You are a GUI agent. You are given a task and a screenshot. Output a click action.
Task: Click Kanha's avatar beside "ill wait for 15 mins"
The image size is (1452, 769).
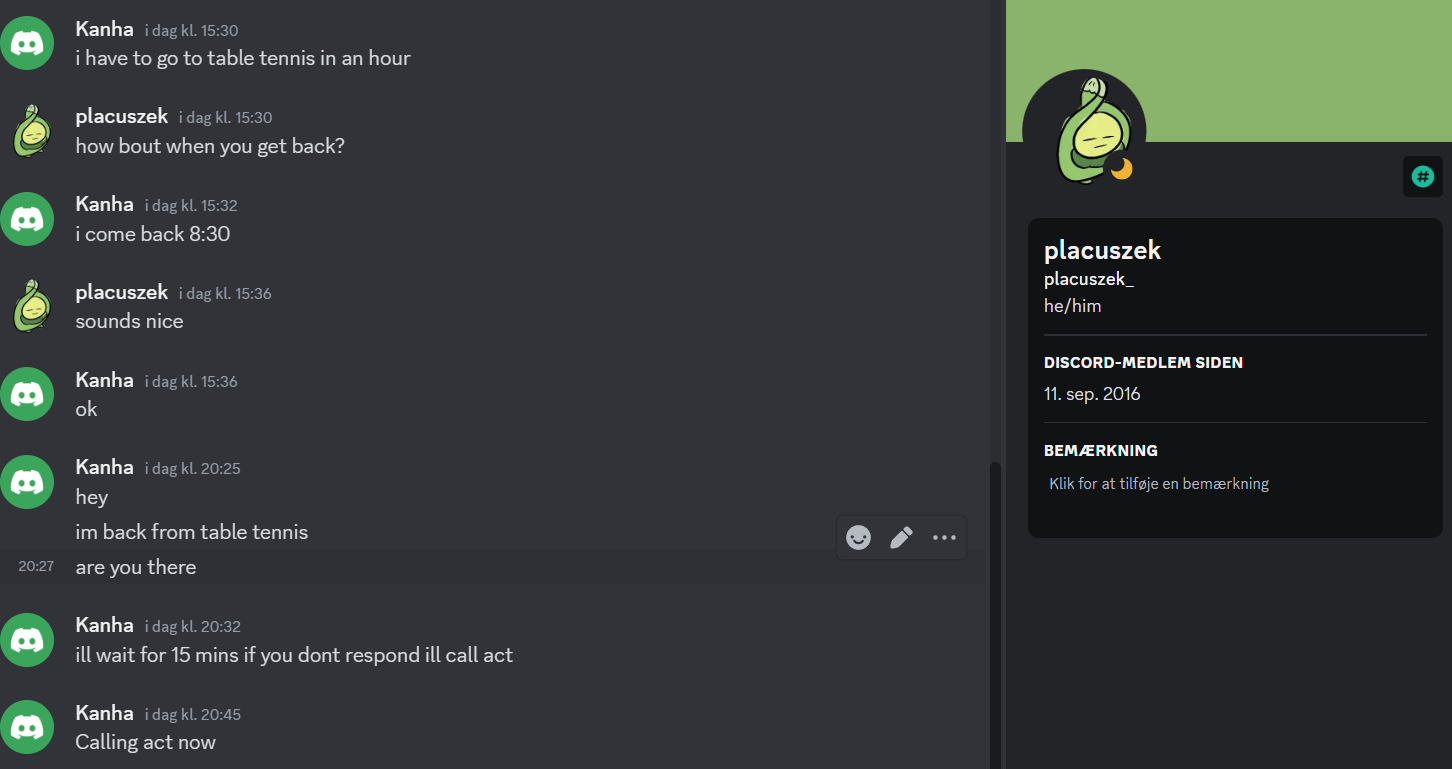pyautogui.click(x=26, y=640)
